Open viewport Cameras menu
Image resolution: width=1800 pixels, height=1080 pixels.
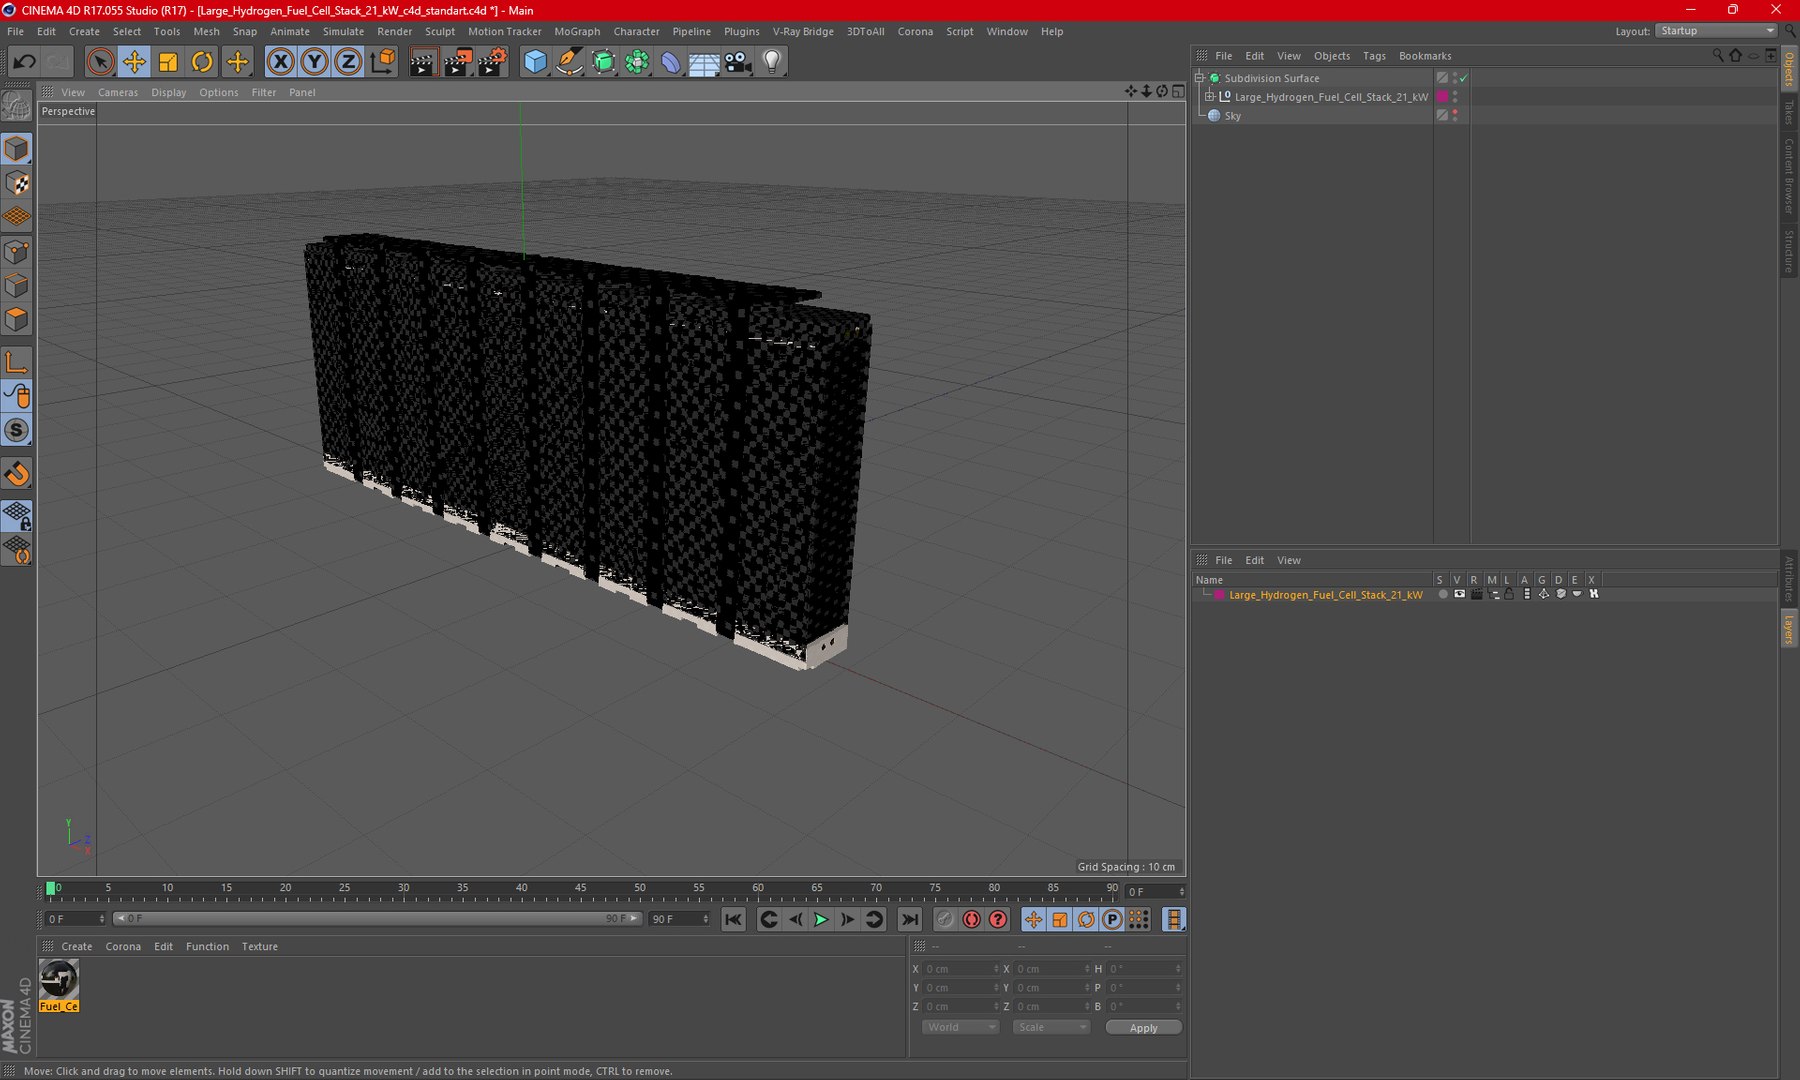118,92
